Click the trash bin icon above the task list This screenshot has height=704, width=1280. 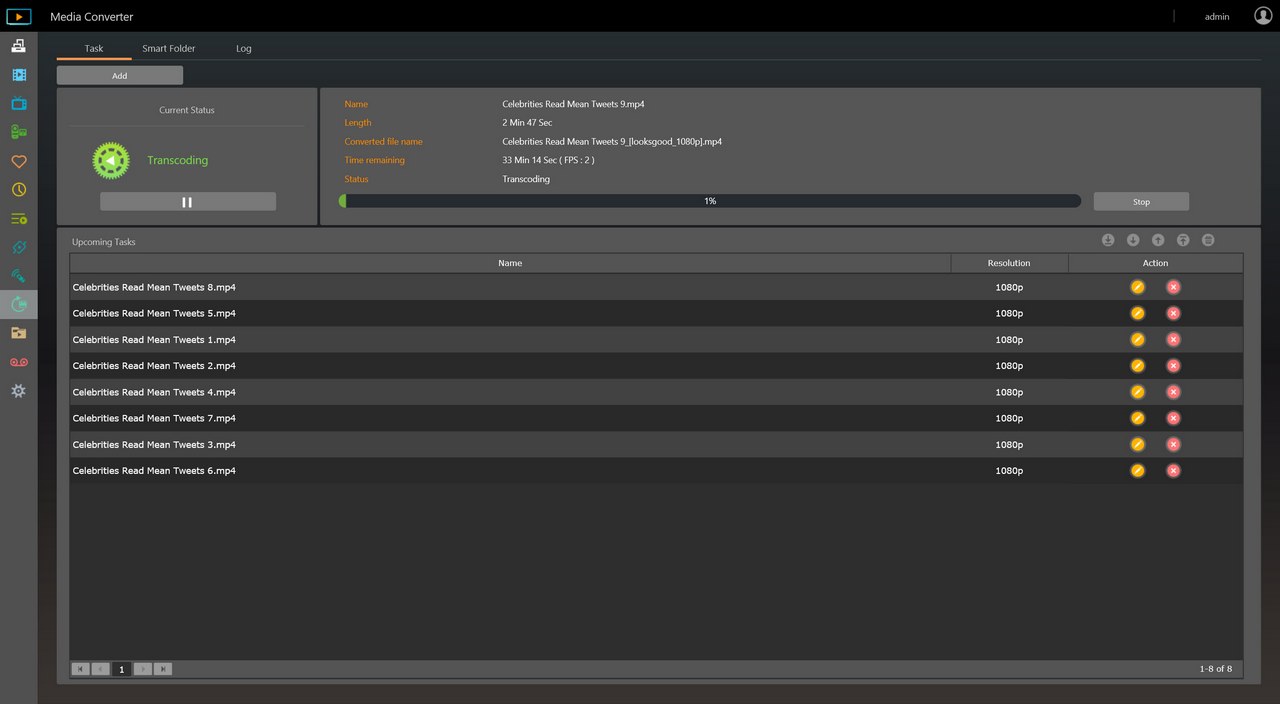point(1208,240)
